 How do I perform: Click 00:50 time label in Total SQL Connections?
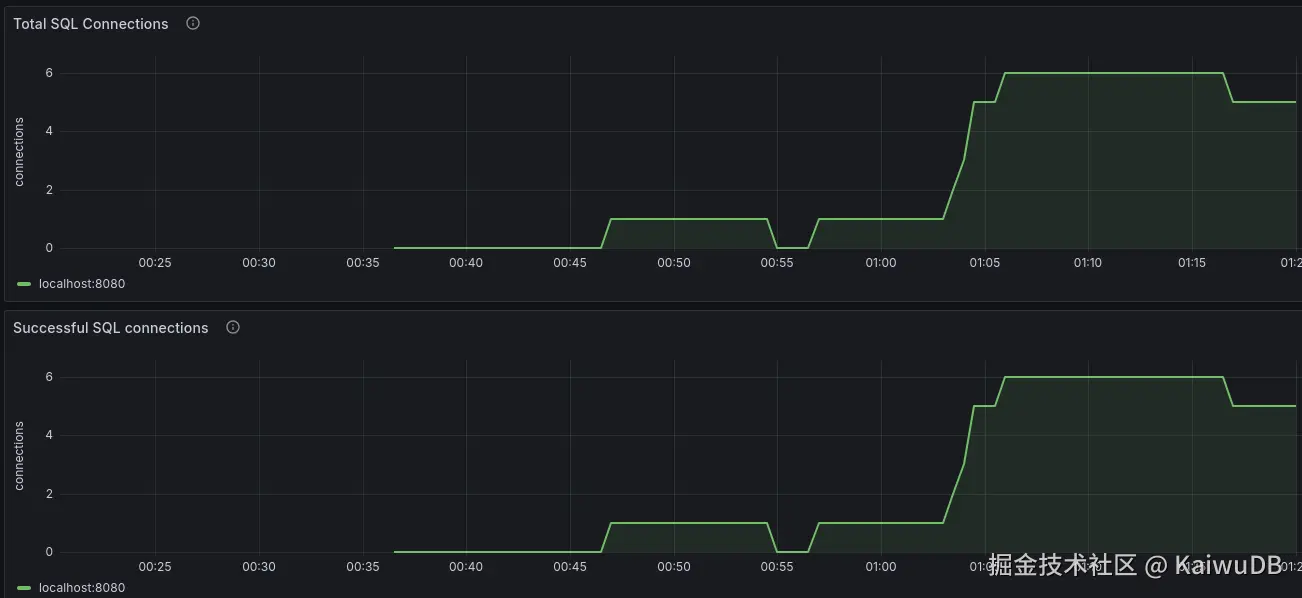click(x=673, y=263)
